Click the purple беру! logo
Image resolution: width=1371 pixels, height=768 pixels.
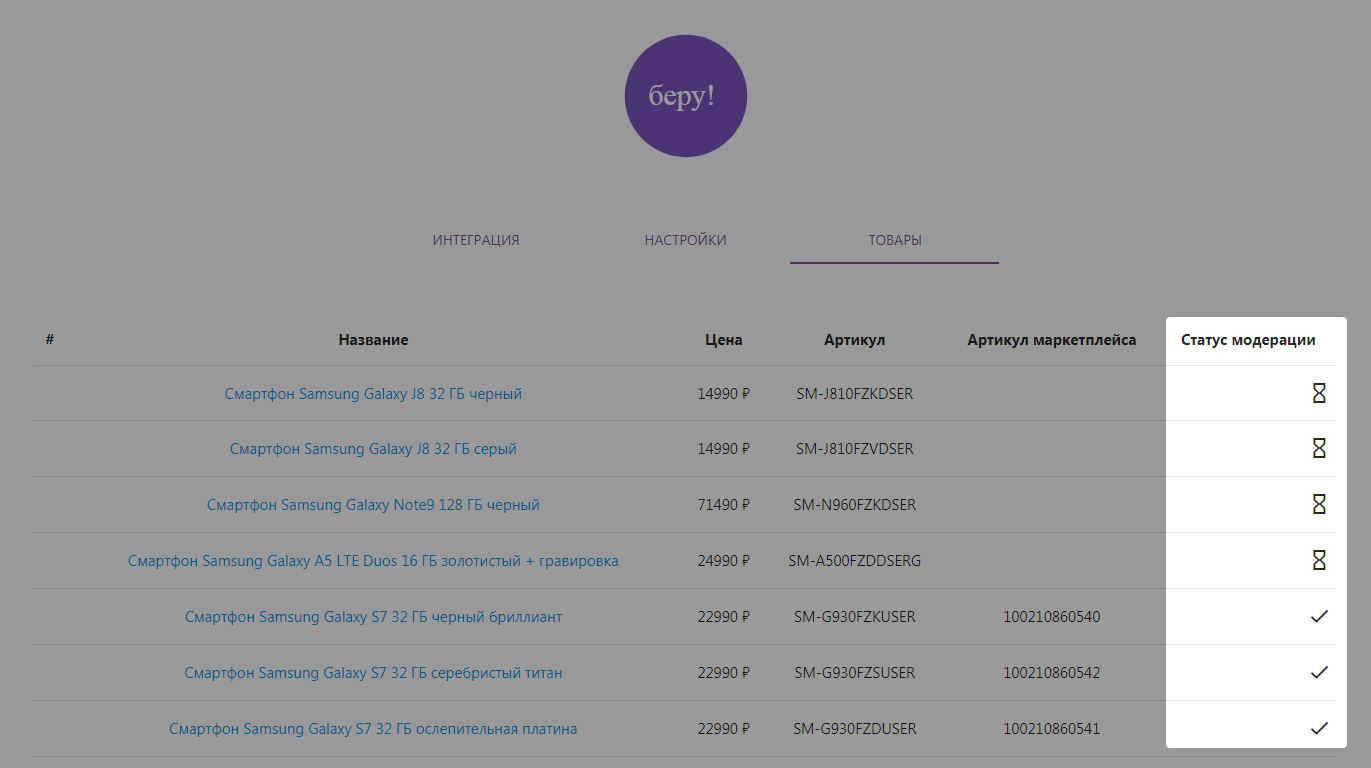coord(685,96)
